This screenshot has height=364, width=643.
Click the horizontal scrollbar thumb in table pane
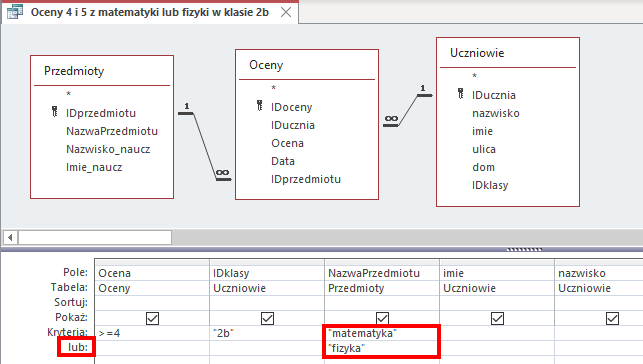tap(95, 237)
